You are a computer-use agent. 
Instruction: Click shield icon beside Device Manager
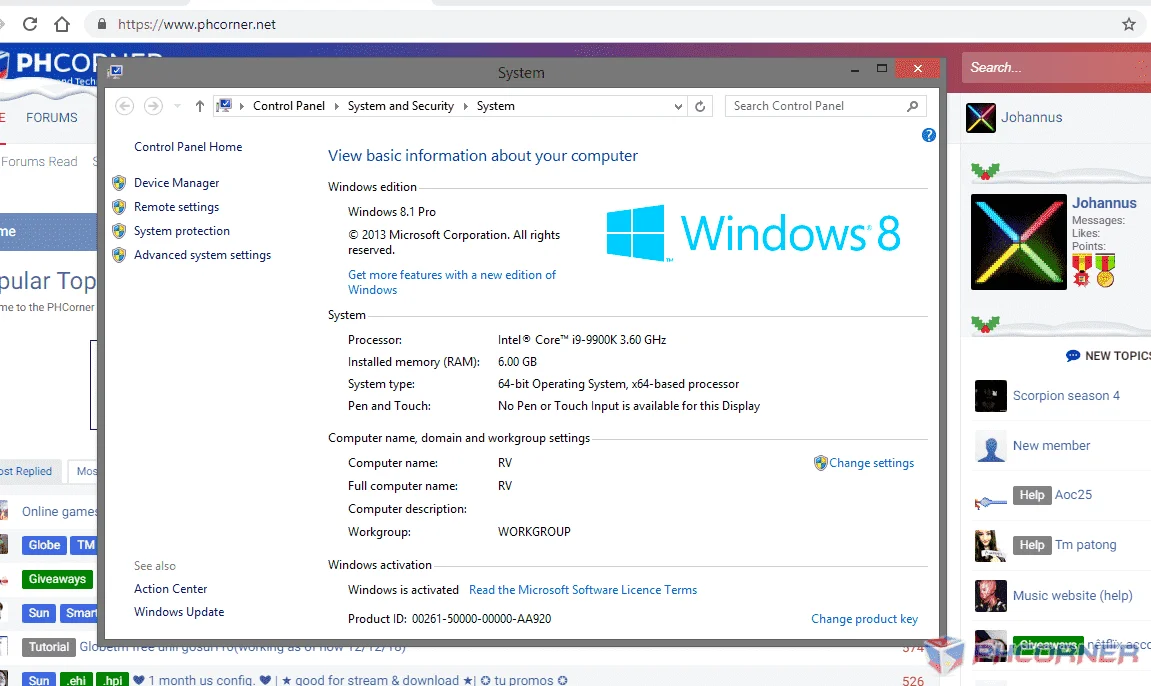(x=119, y=183)
